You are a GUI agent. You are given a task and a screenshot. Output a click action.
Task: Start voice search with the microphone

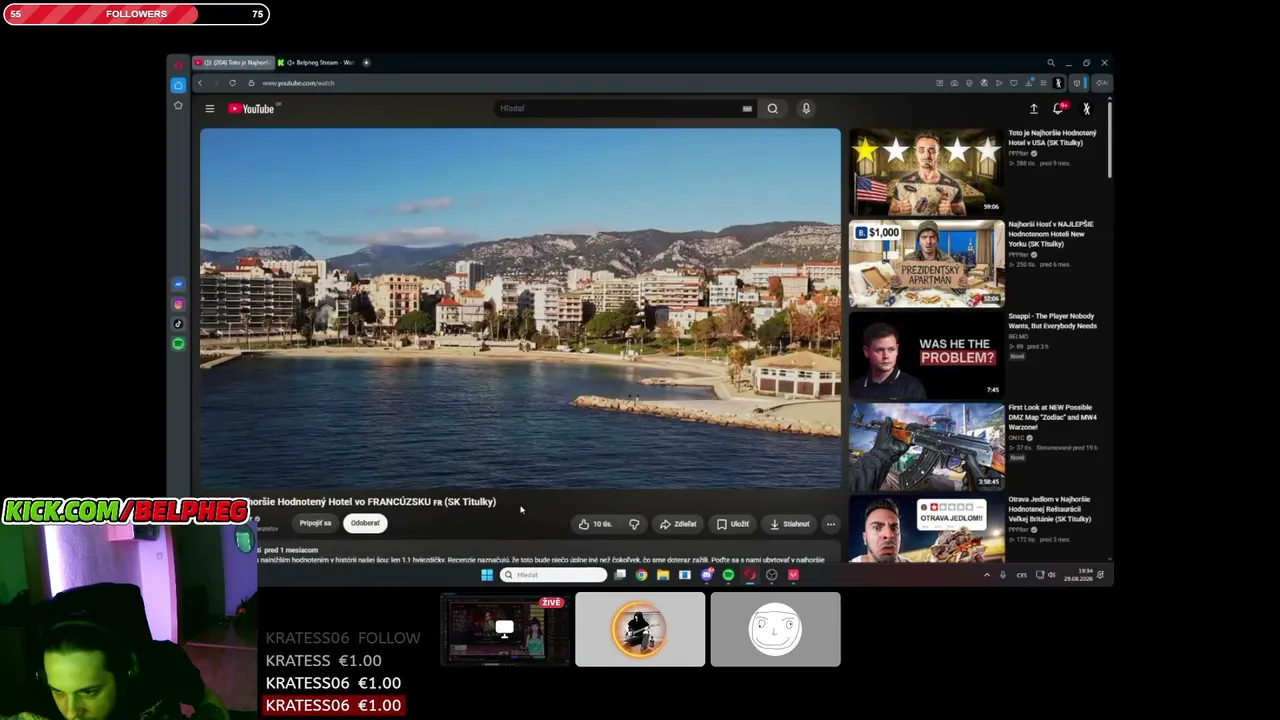click(x=806, y=108)
